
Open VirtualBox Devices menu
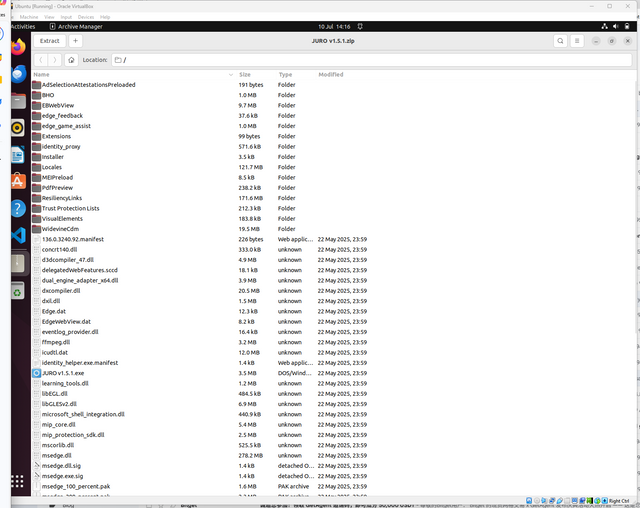(86, 17)
